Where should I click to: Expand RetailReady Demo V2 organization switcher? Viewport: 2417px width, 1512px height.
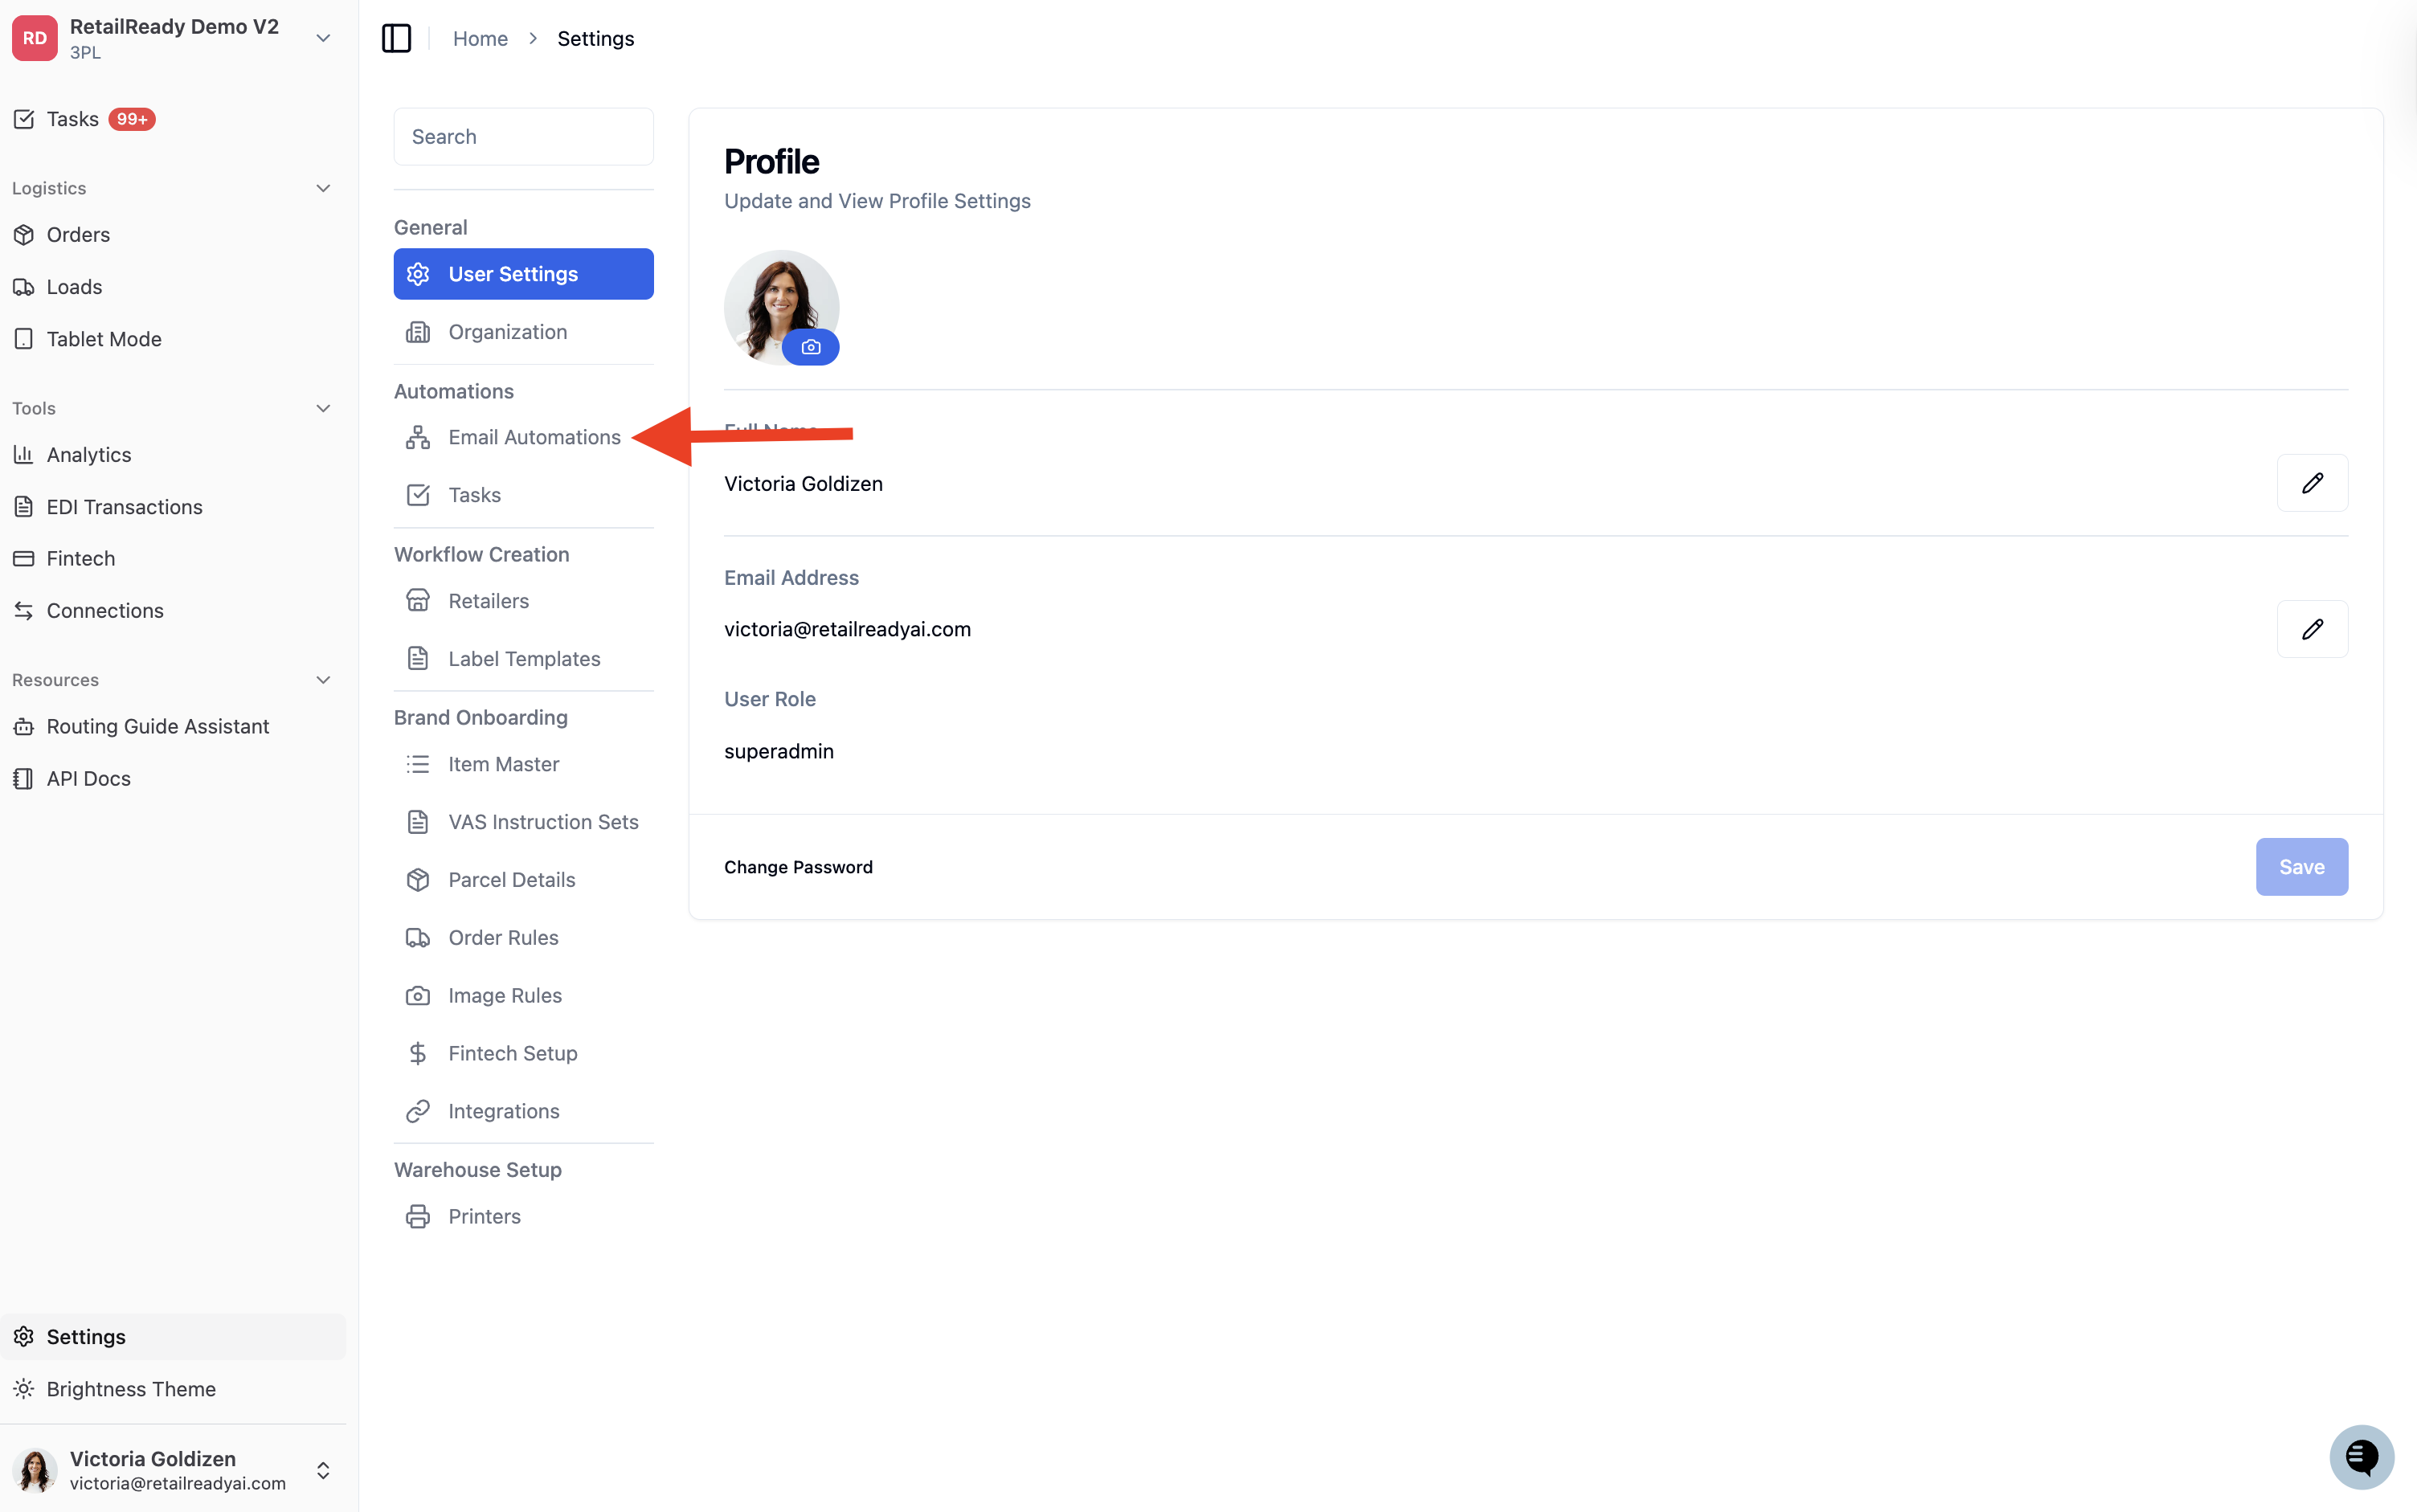(x=323, y=38)
